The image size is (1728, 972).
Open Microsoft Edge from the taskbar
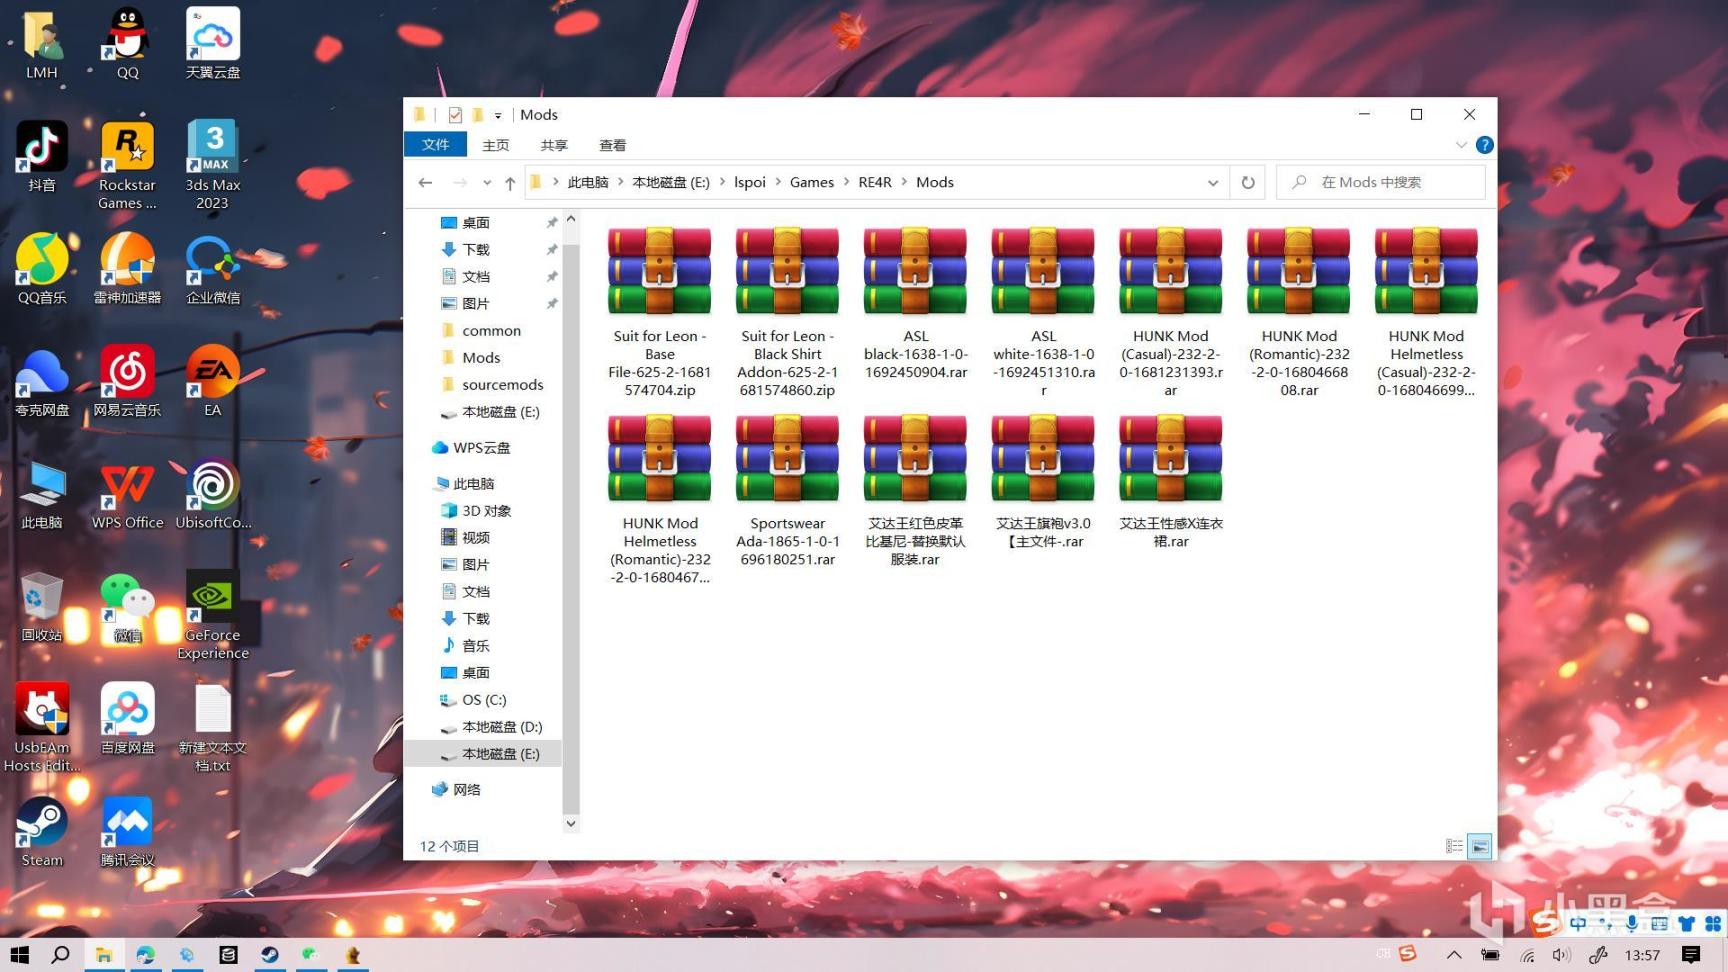[145, 955]
